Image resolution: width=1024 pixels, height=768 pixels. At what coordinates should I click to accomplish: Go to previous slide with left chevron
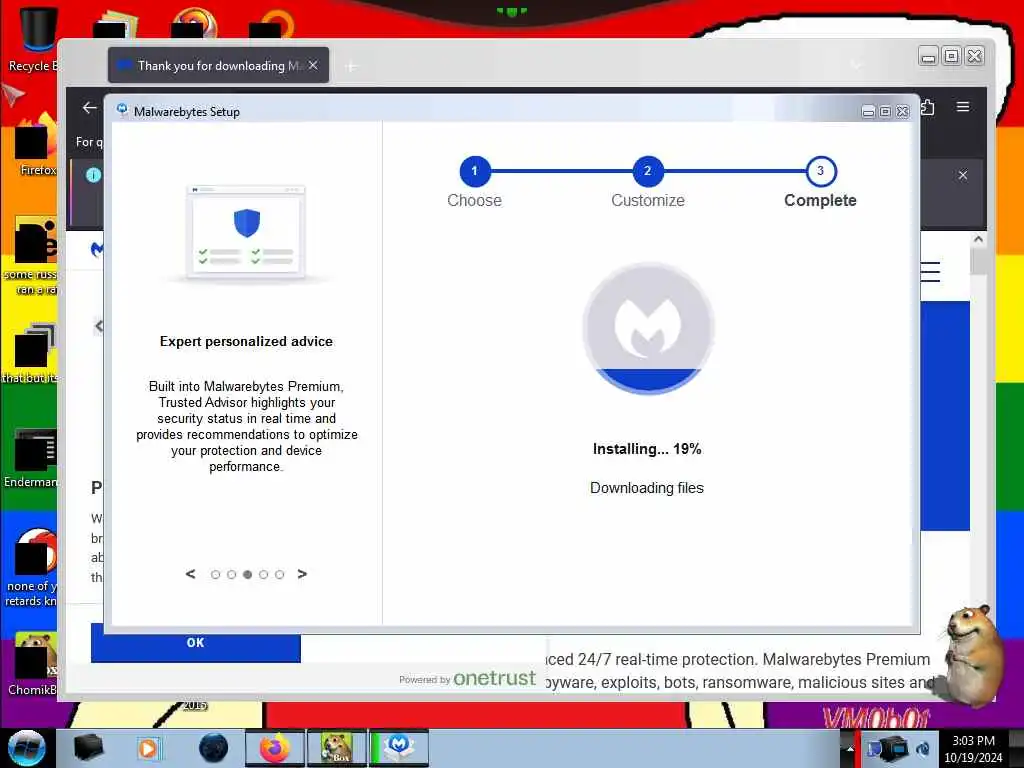pos(190,574)
